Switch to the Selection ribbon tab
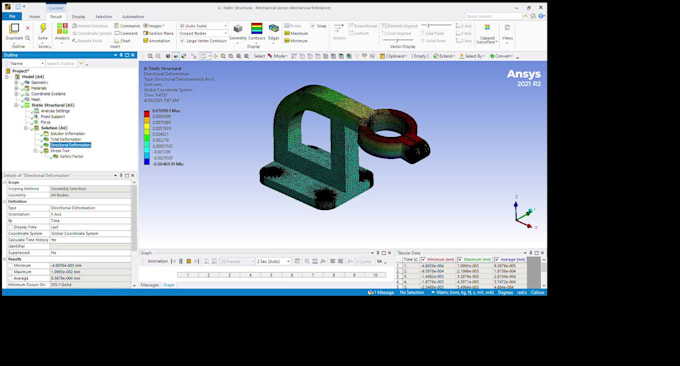680x366 pixels. tap(104, 17)
